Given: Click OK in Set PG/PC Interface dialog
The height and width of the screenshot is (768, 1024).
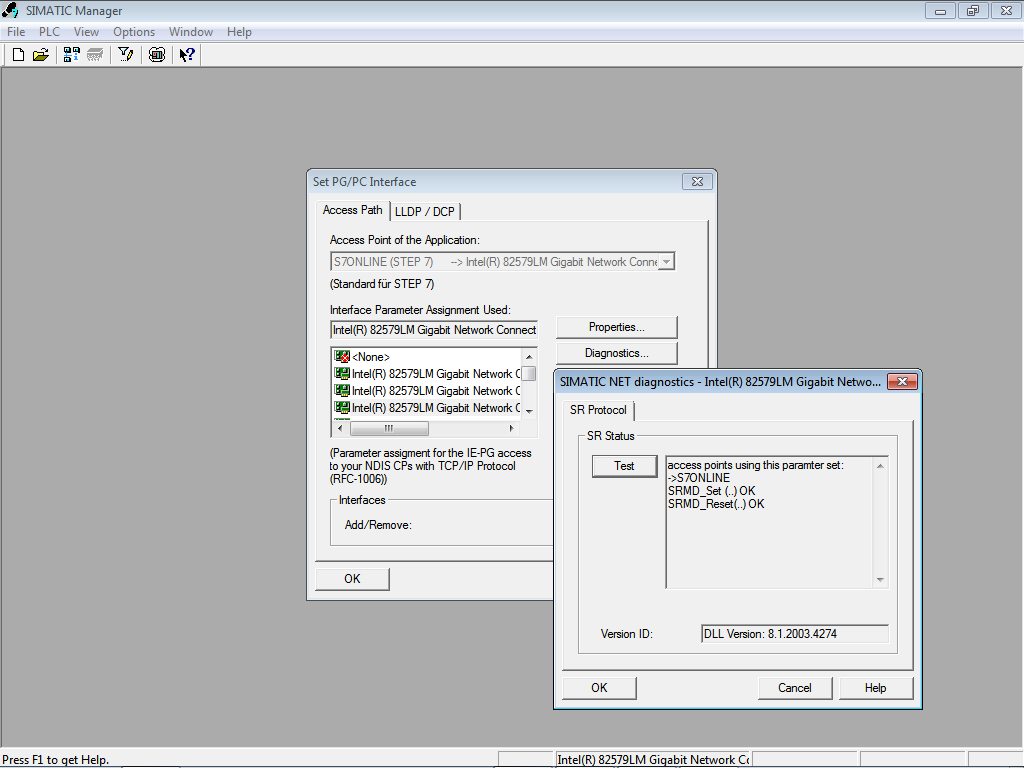Looking at the screenshot, I should point(353,579).
